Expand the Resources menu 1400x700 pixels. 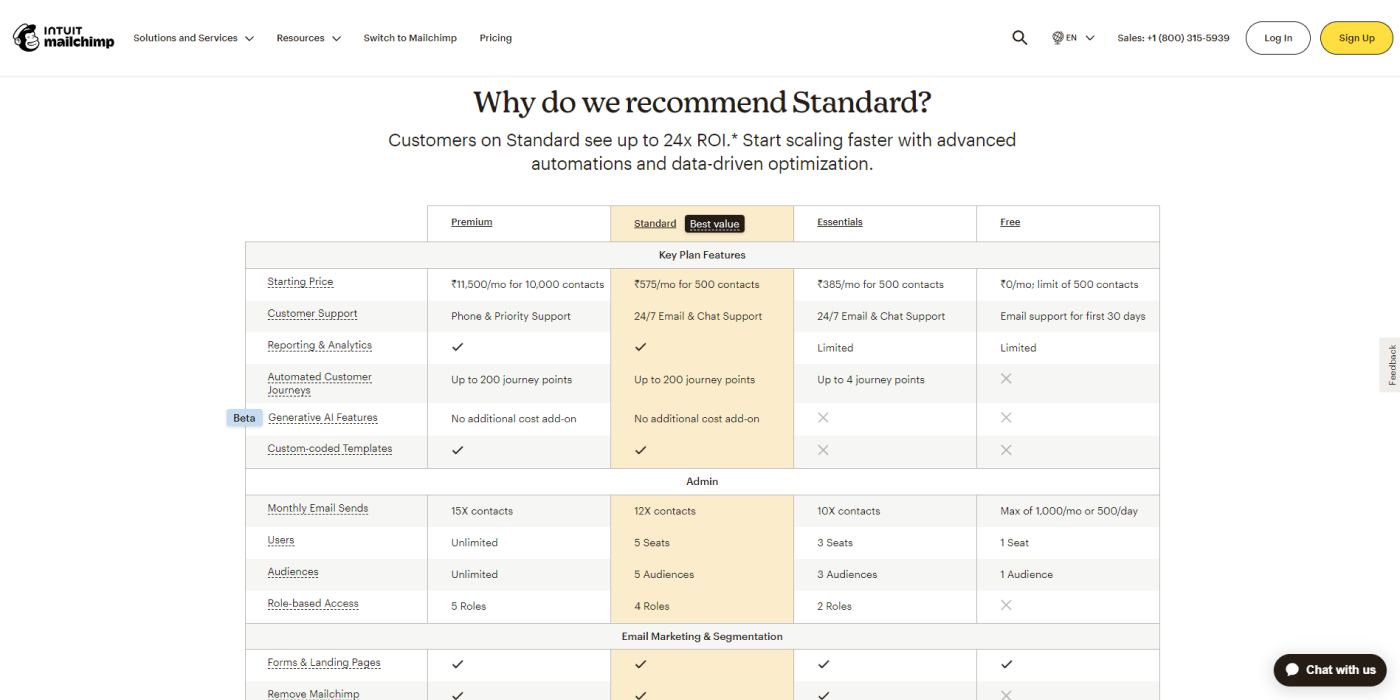tap(309, 38)
